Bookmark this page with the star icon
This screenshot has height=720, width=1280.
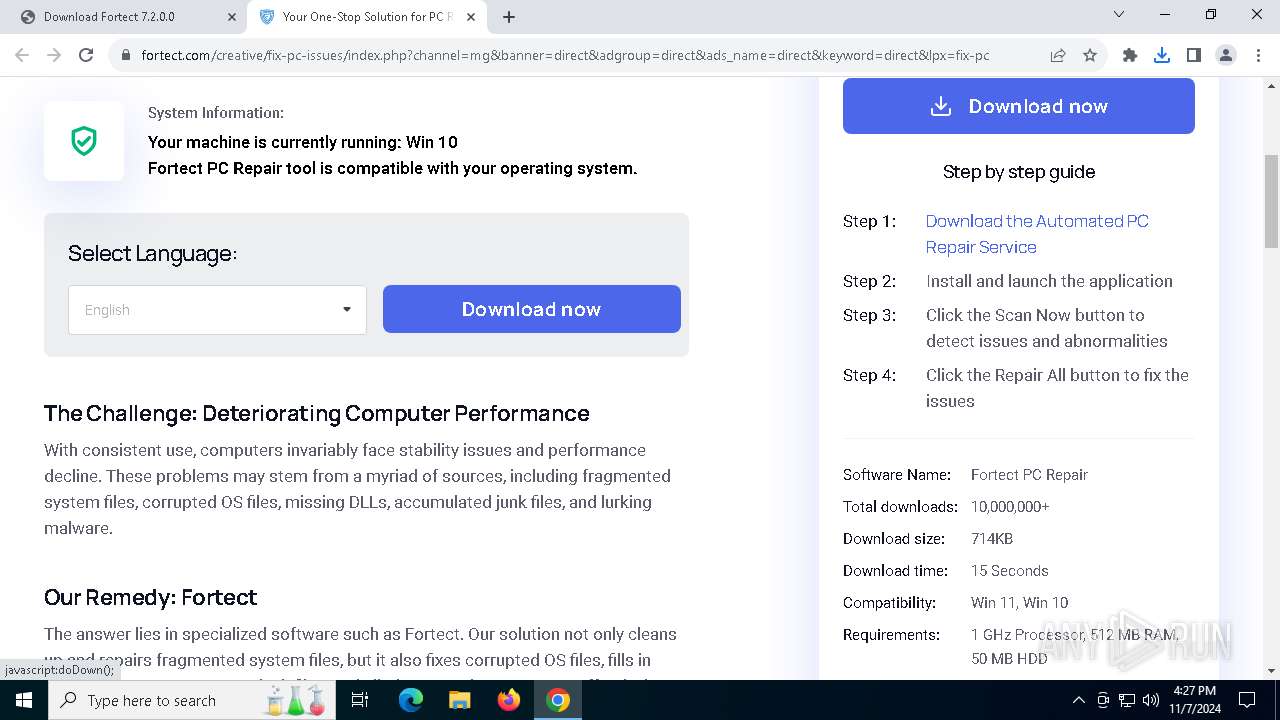click(1090, 56)
